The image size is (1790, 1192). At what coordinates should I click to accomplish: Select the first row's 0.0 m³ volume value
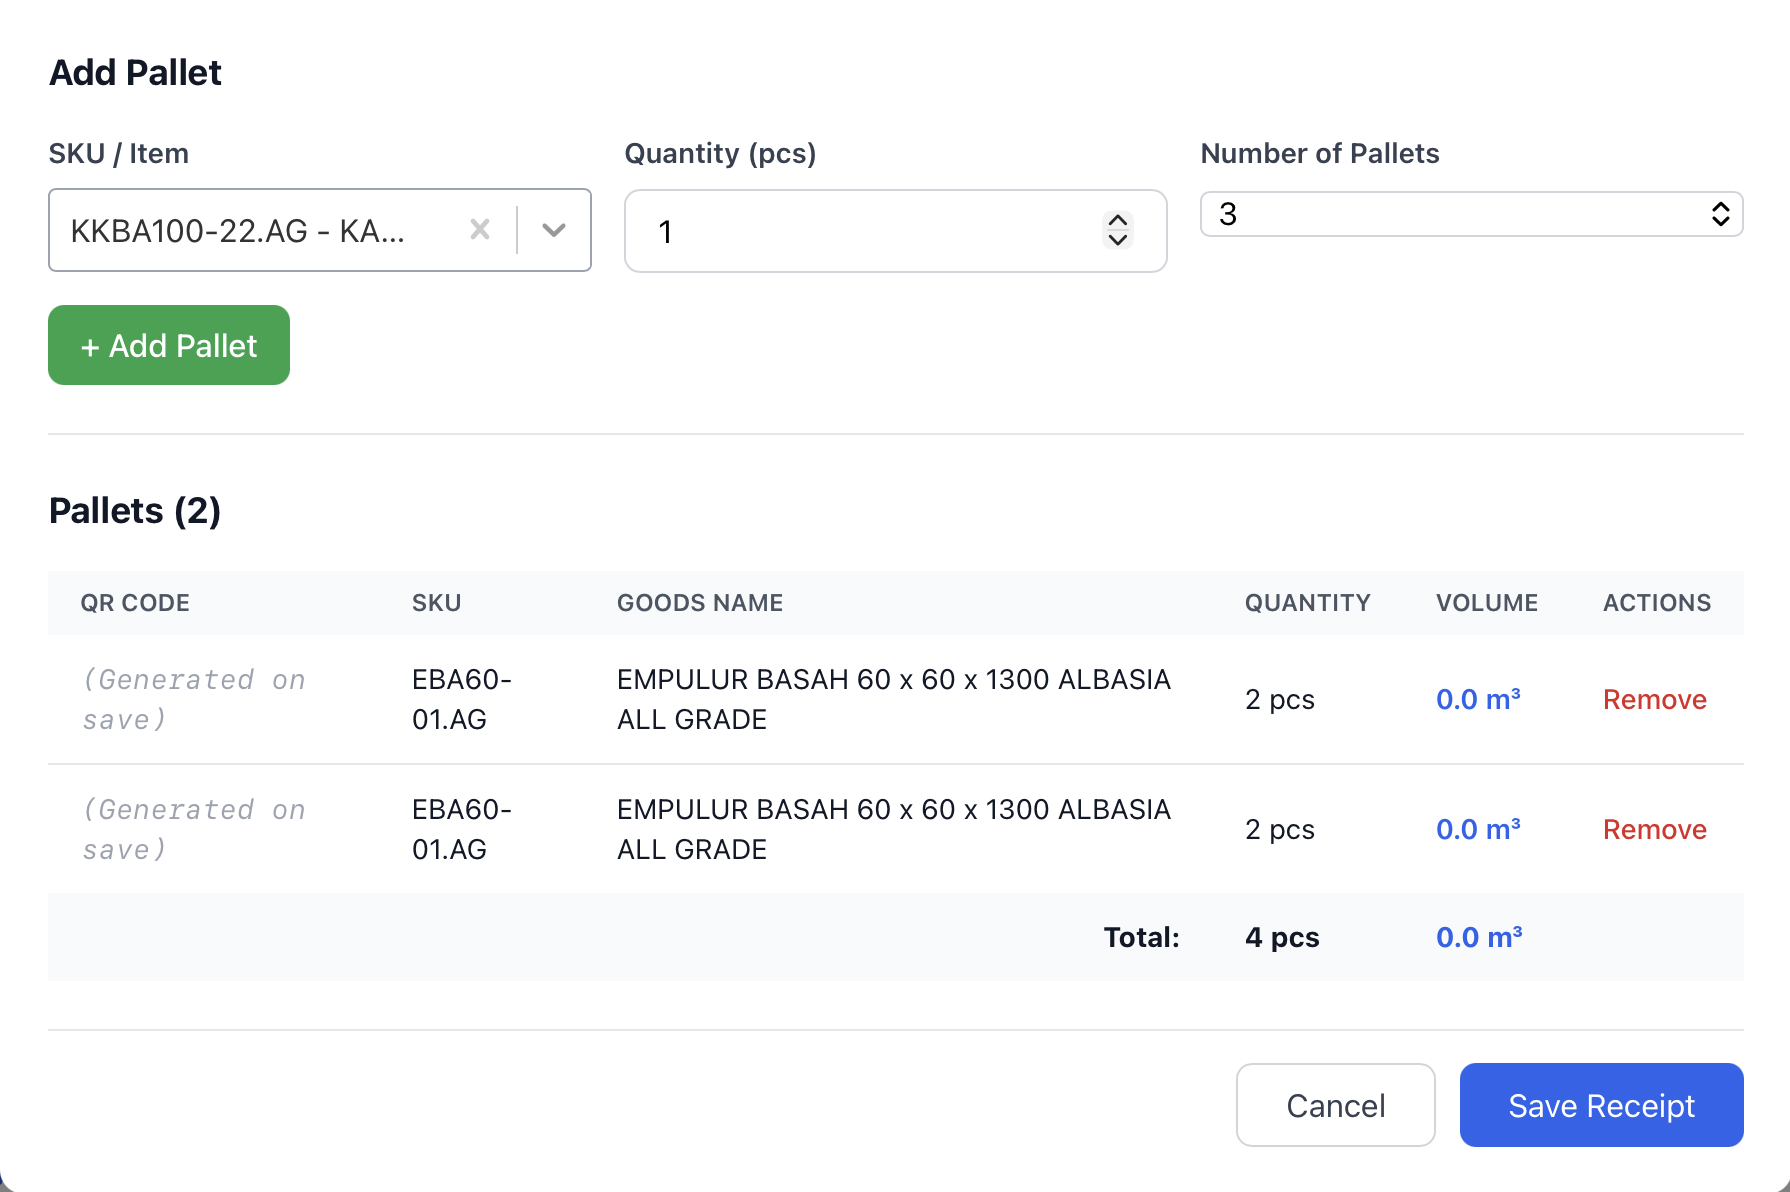point(1478,700)
